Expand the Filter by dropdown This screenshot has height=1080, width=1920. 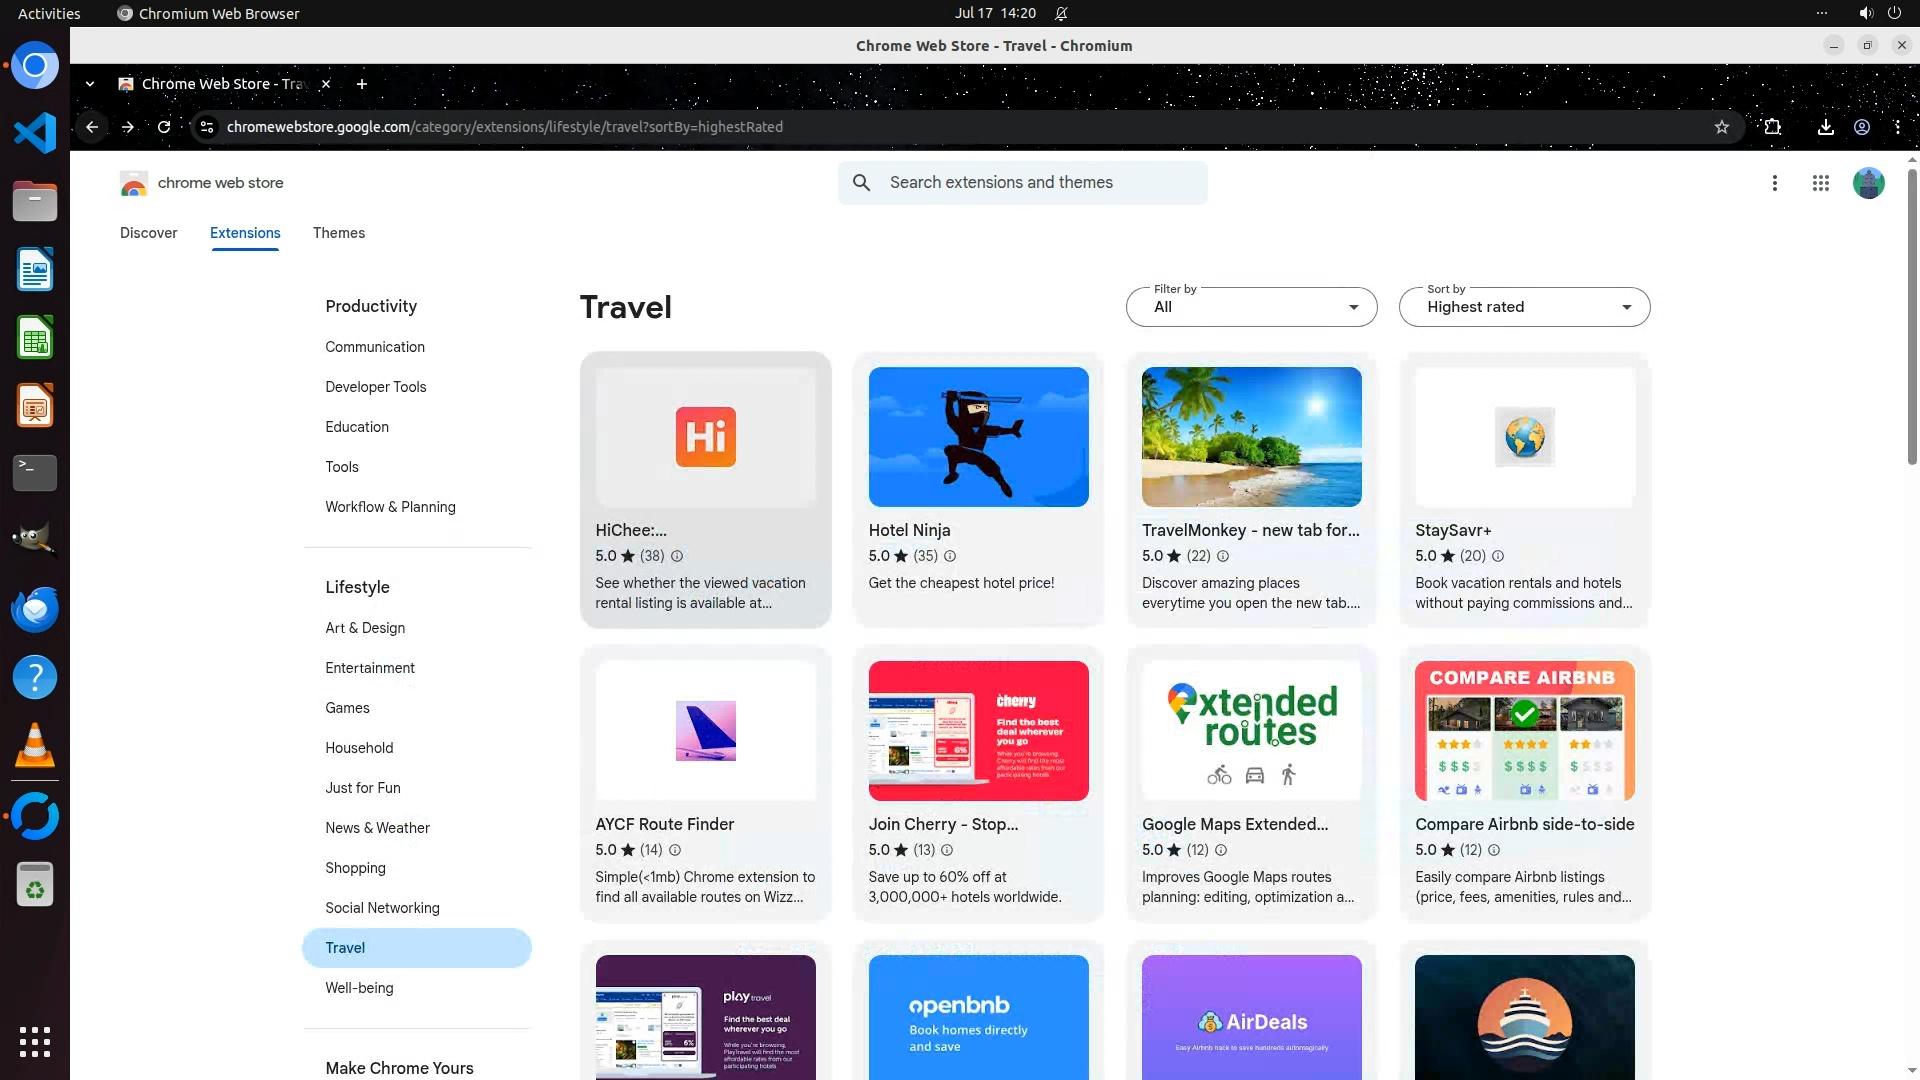pos(1251,307)
